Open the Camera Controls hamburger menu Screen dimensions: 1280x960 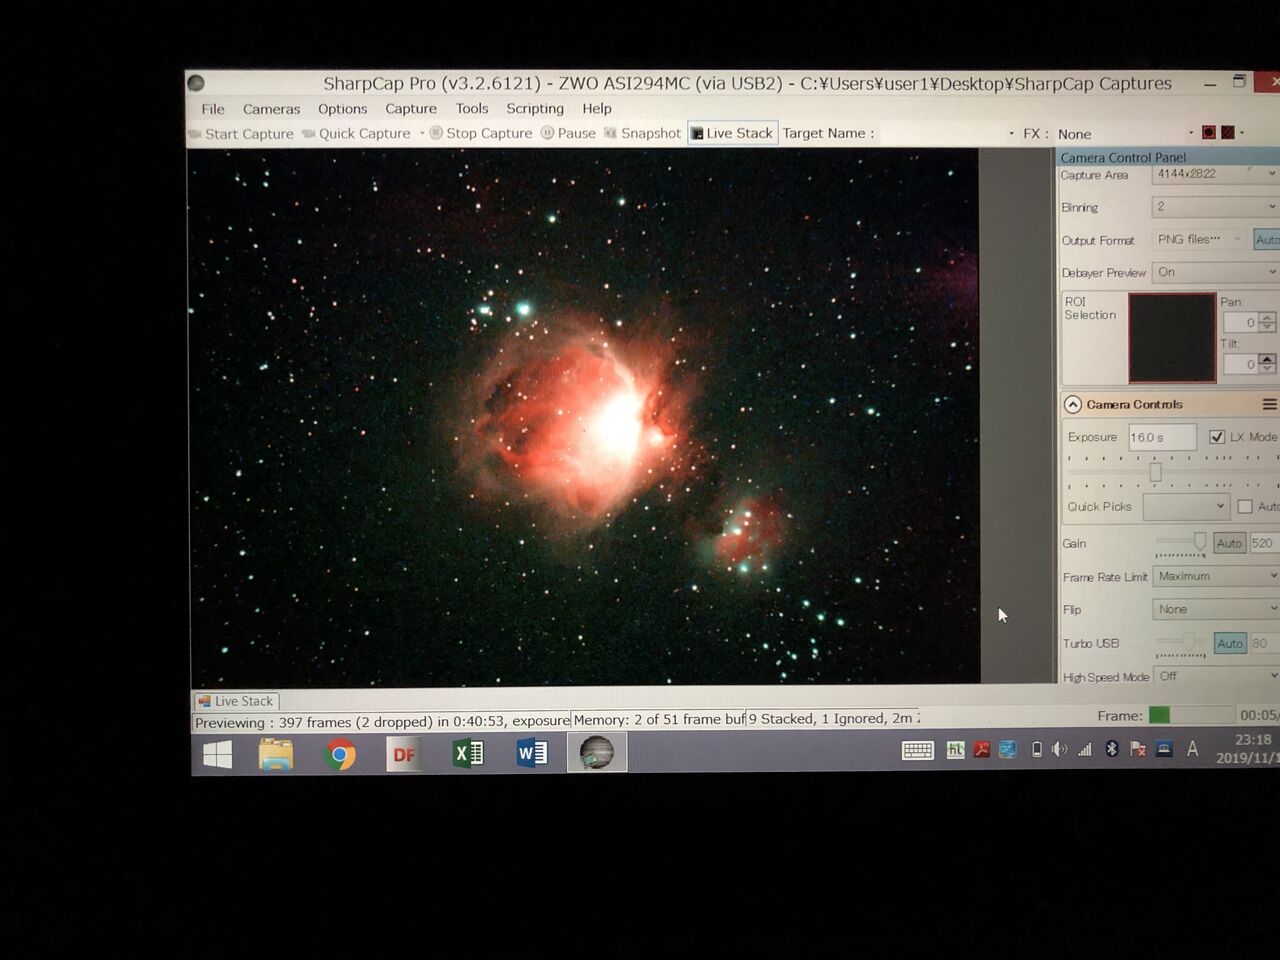(x=1269, y=405)
